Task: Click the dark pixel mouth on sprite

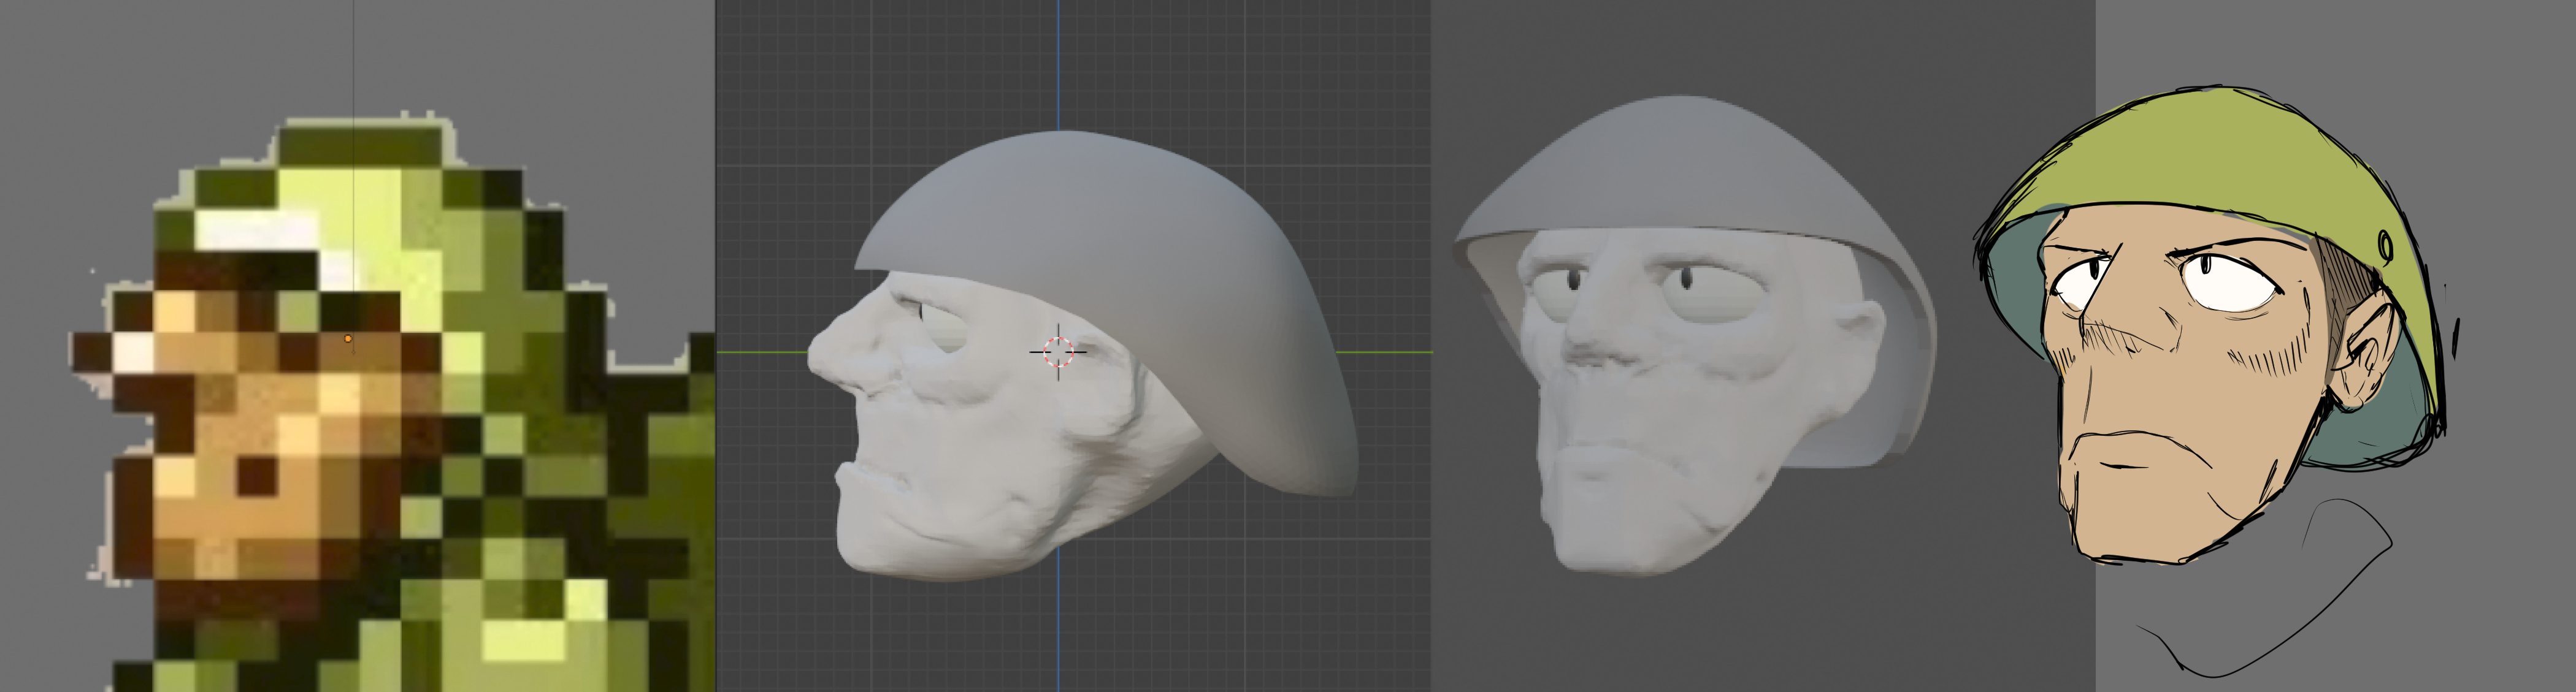Action: (258, 477)
